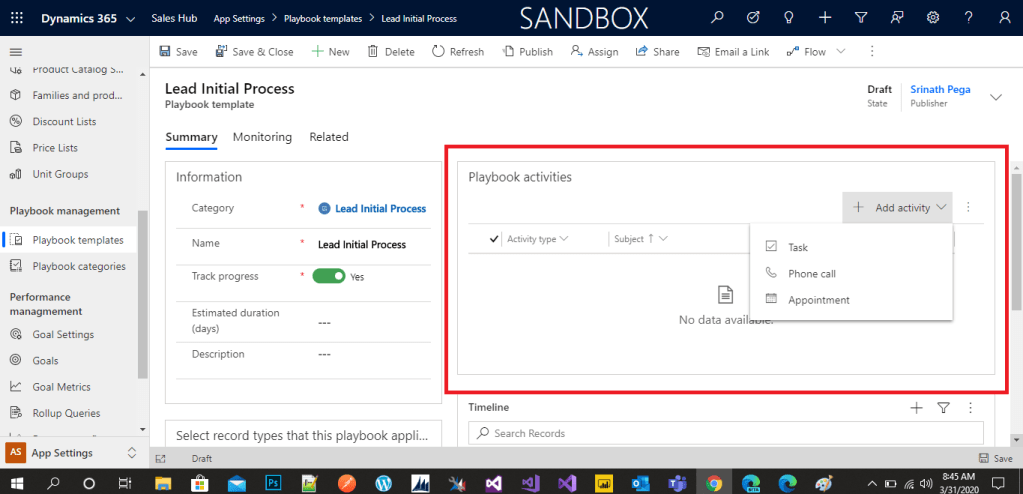Screen dimensions: 1023x494
Task: Toggle the Track progress switch
Action: click(329, 276)
